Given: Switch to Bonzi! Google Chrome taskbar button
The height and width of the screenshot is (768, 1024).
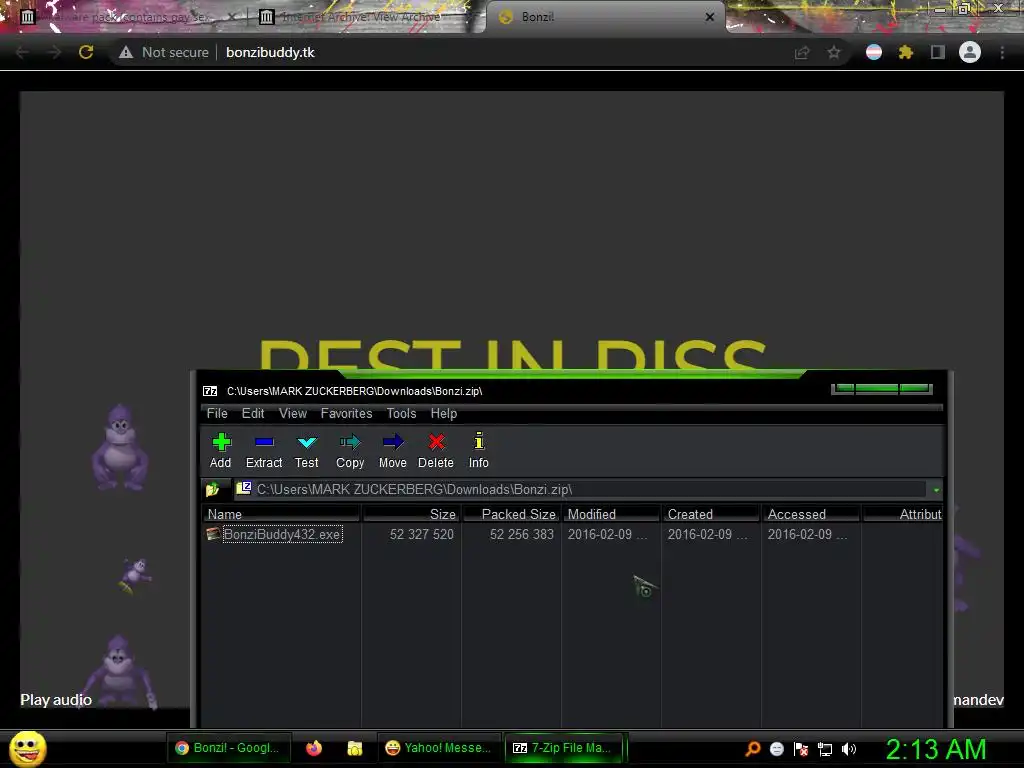Looking at the screenshot, I should [227, 748].
